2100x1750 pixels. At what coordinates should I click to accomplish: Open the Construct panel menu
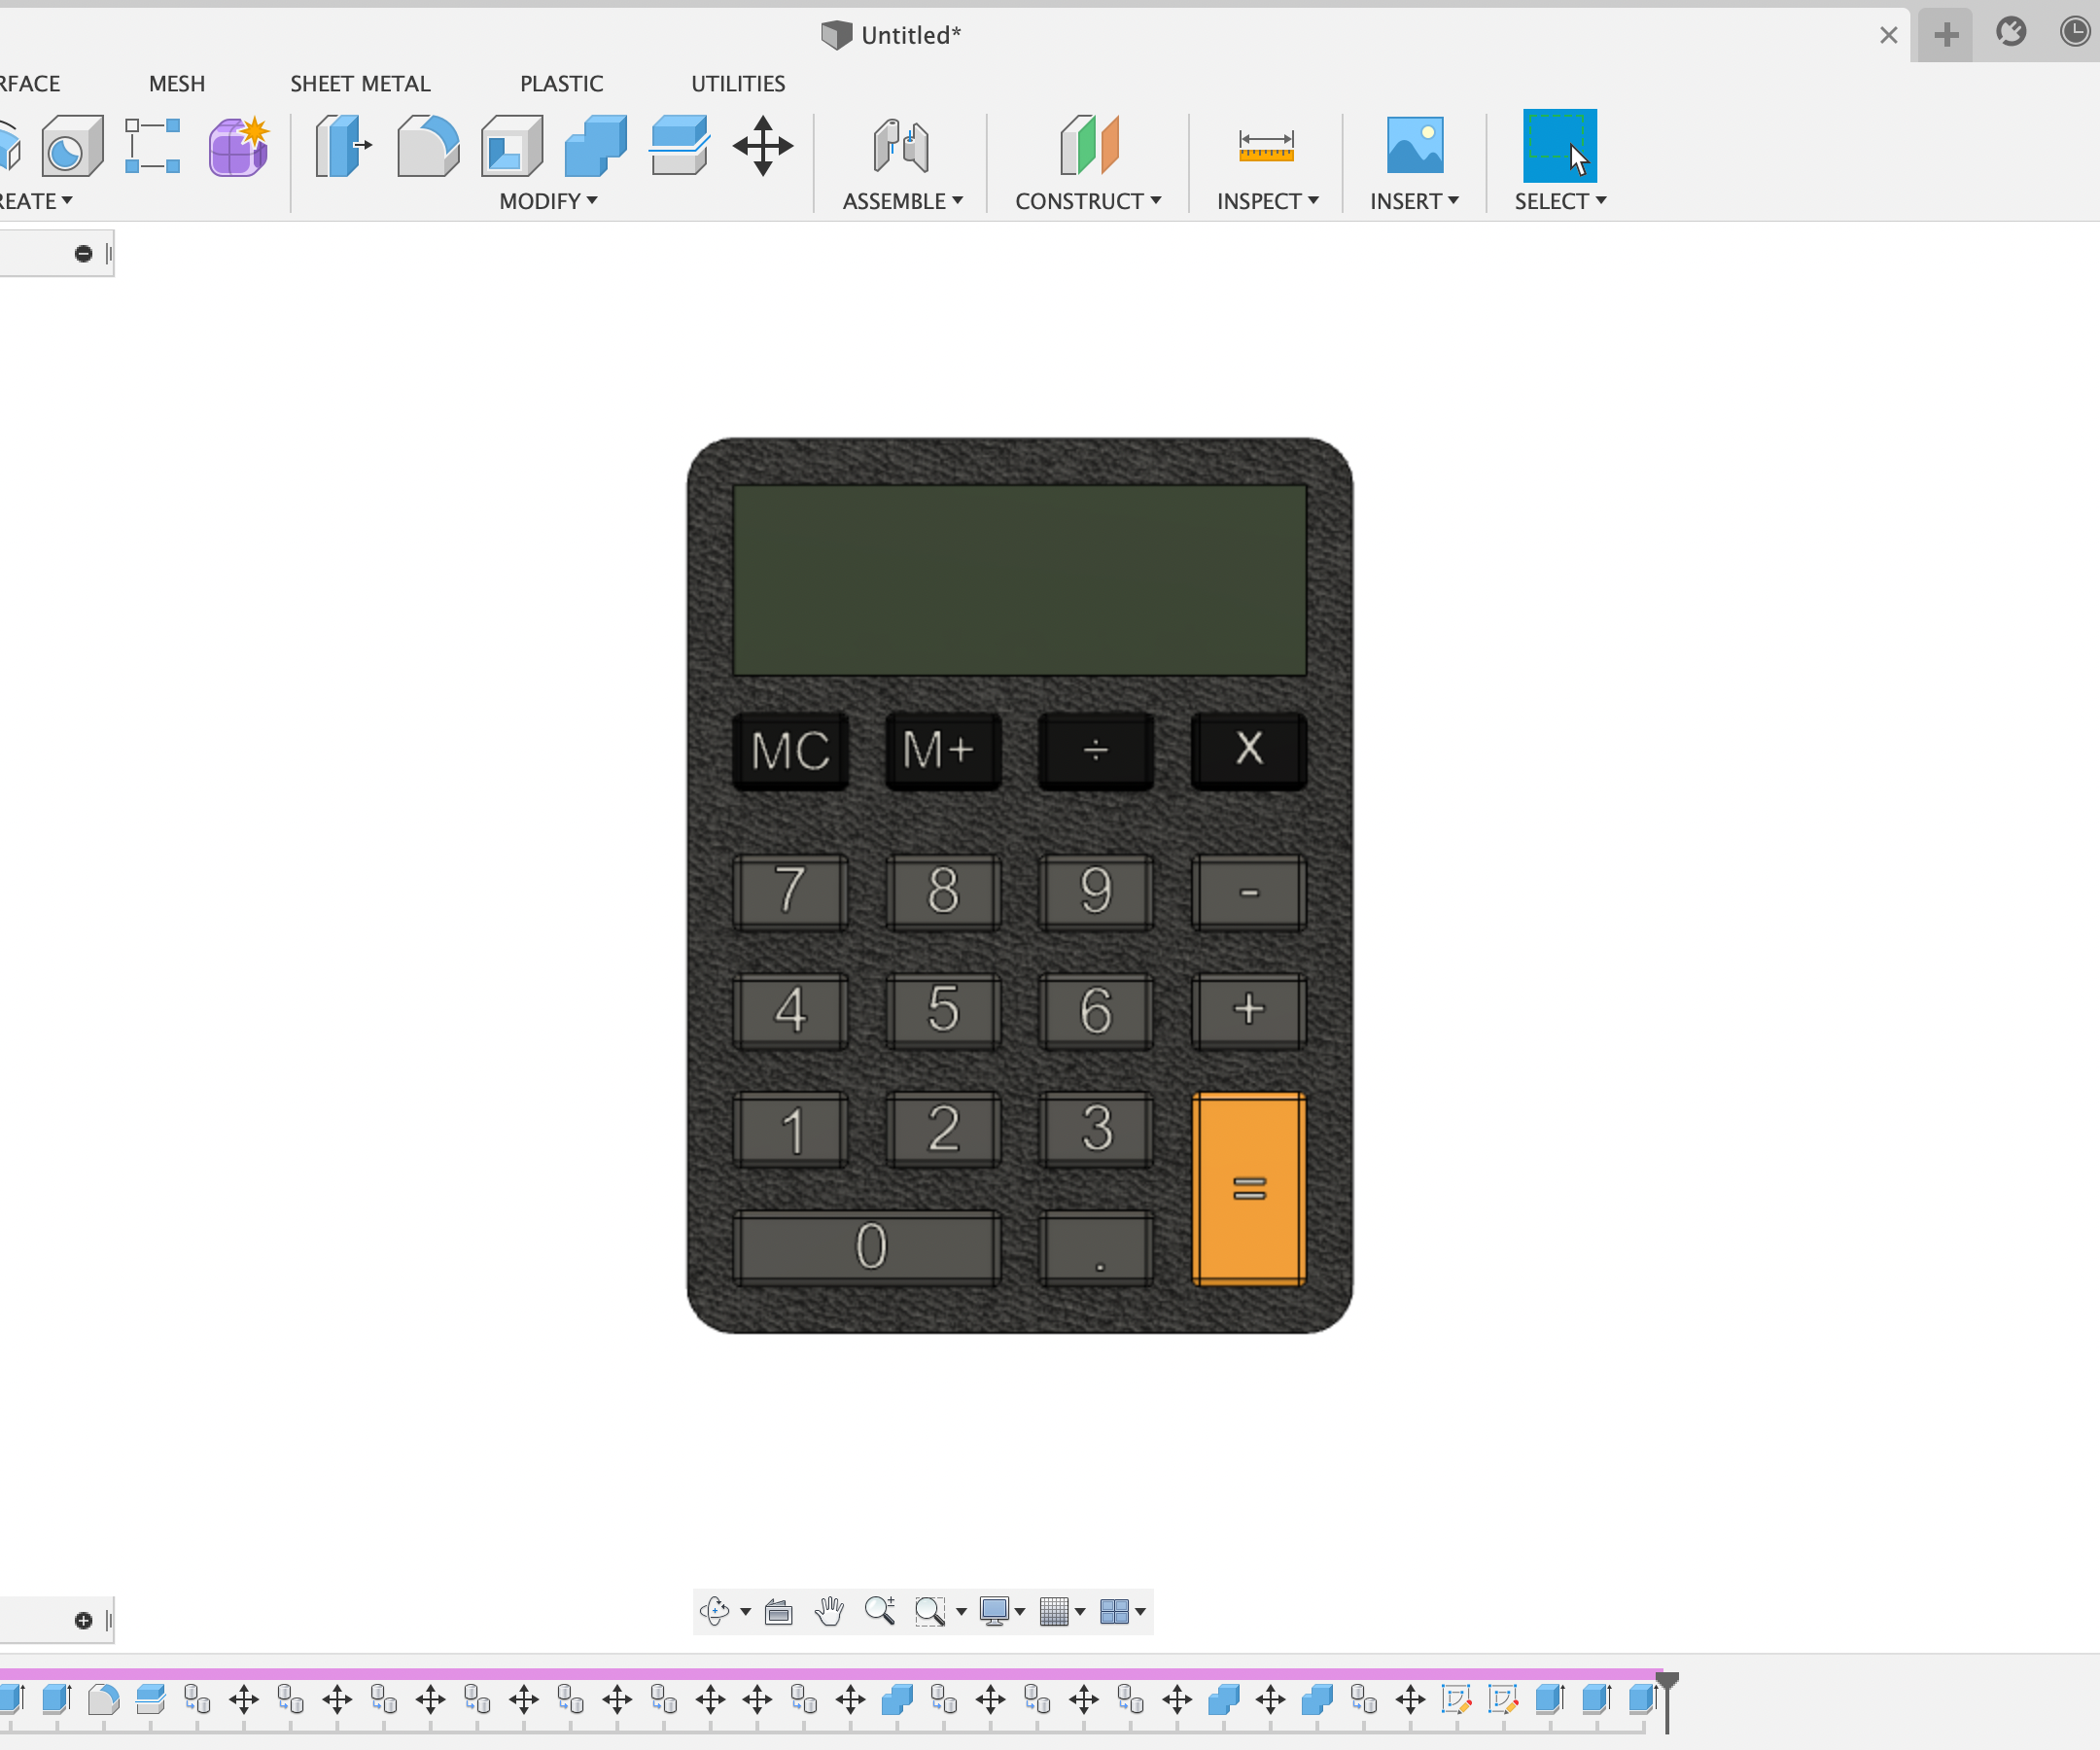(1088, 201)
